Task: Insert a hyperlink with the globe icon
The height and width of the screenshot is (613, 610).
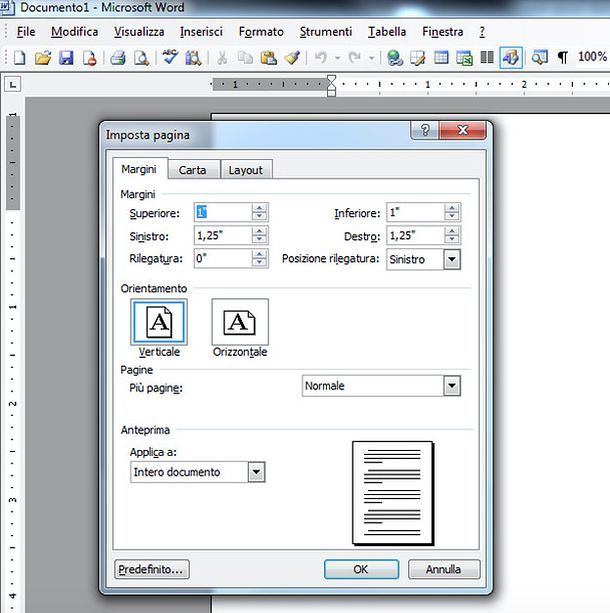Action: coord(395,58)
